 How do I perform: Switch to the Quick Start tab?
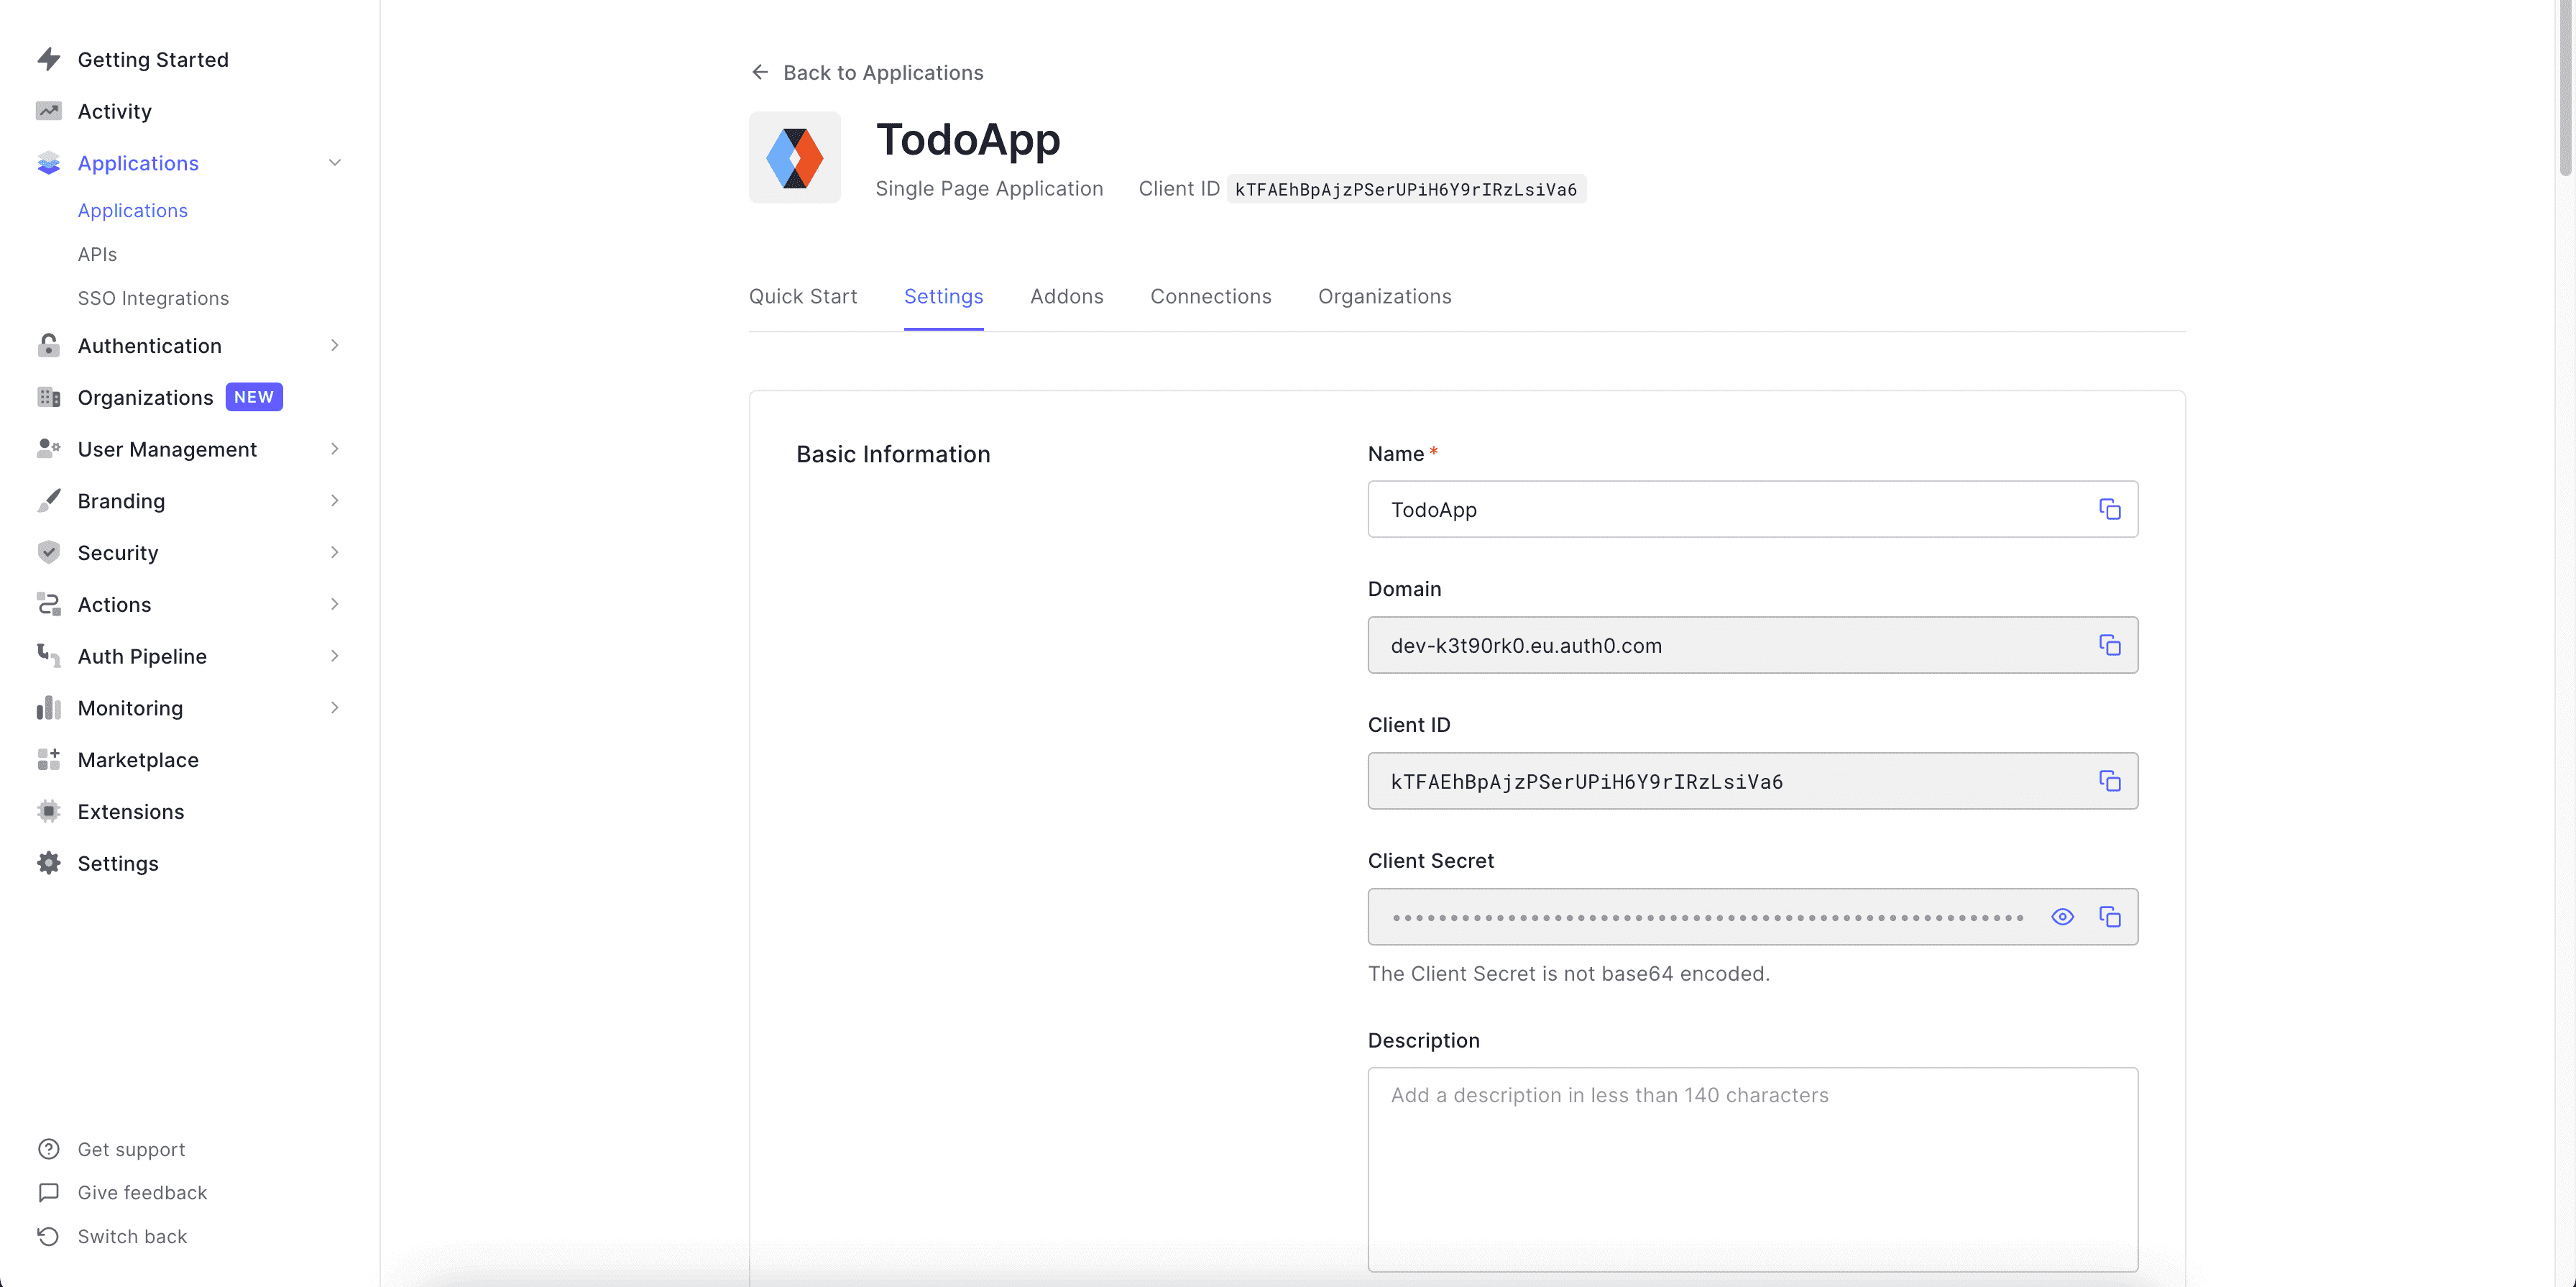point(802,297)
